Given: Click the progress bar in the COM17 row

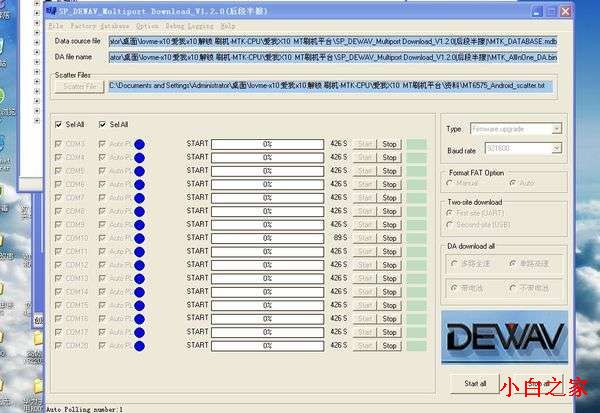Looking at the screenshot, I should click(x=267, y=332).
